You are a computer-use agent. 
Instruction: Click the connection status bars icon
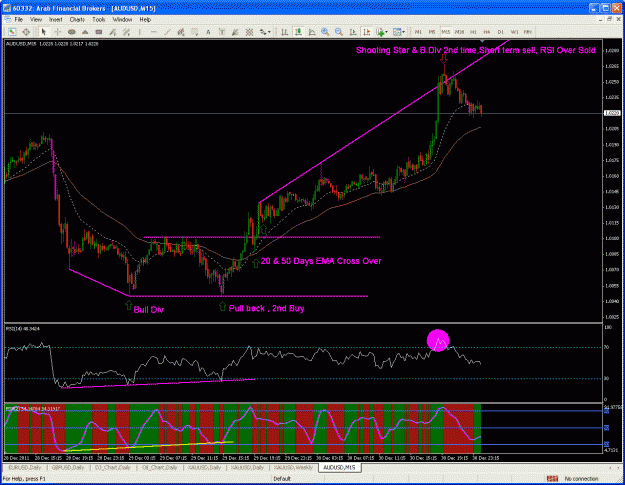point(552,479)
